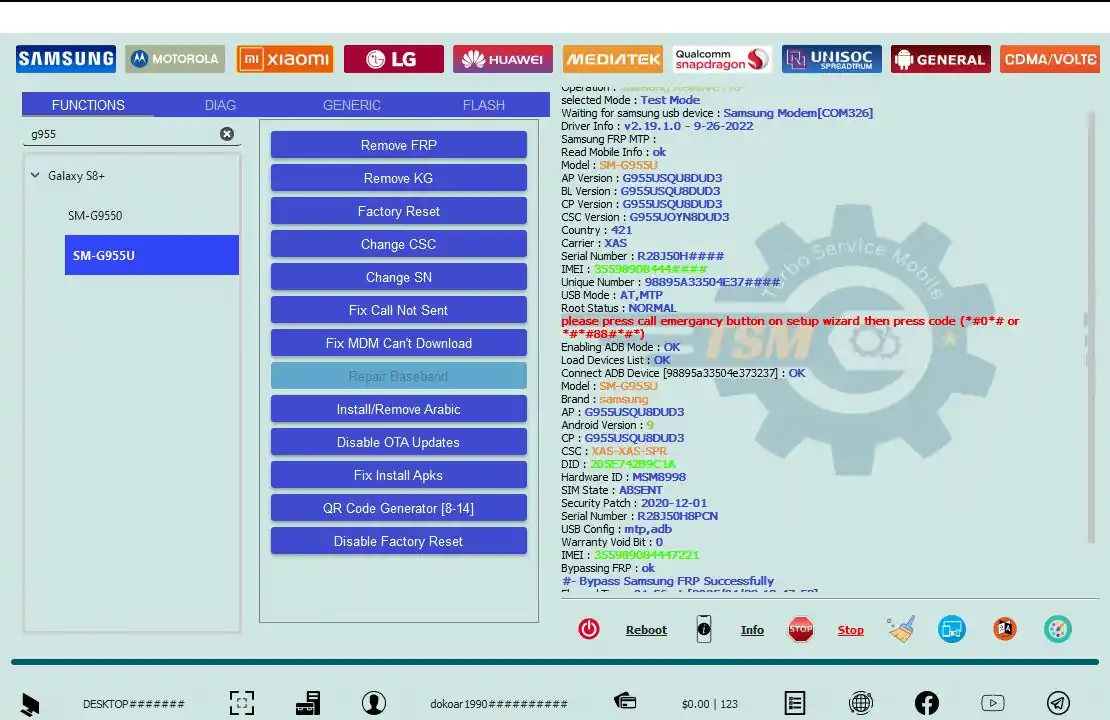Image resolution: width=1110 pixels, height=720 pixels.
Task: Click the "Test Mode" log value
Action: tap(670, 100)
